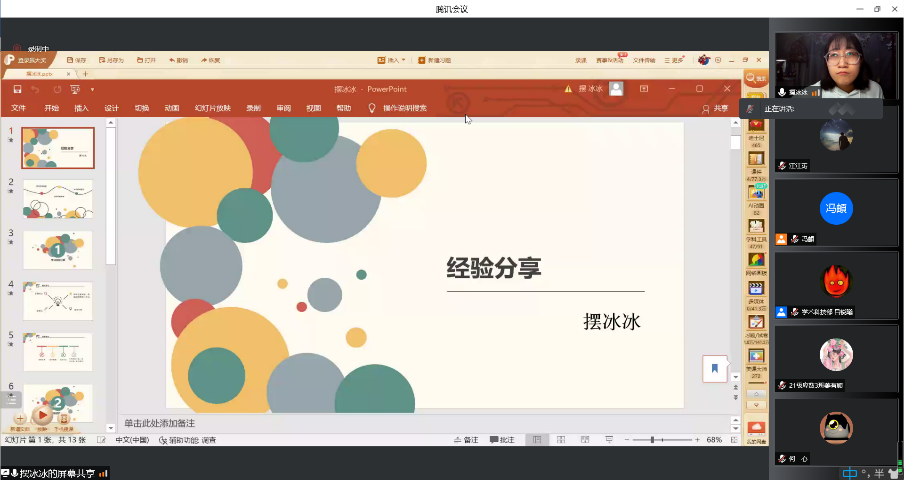Click the Undo arrow in quick access toolbar
The height and width of the screenshot is (480, 904).
click(36, 89)
